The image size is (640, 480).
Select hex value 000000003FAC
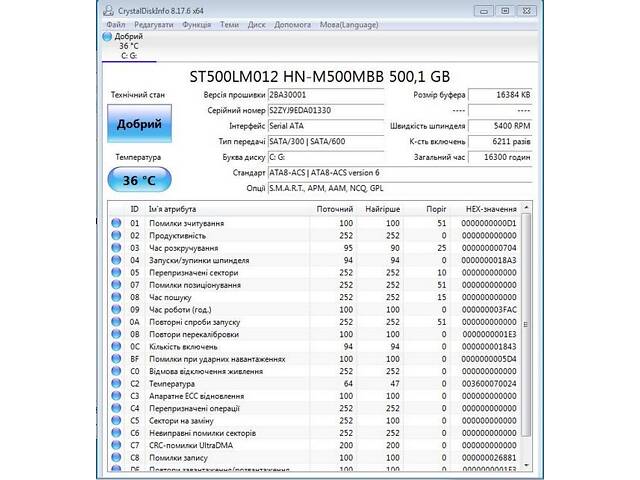[489, 309]
